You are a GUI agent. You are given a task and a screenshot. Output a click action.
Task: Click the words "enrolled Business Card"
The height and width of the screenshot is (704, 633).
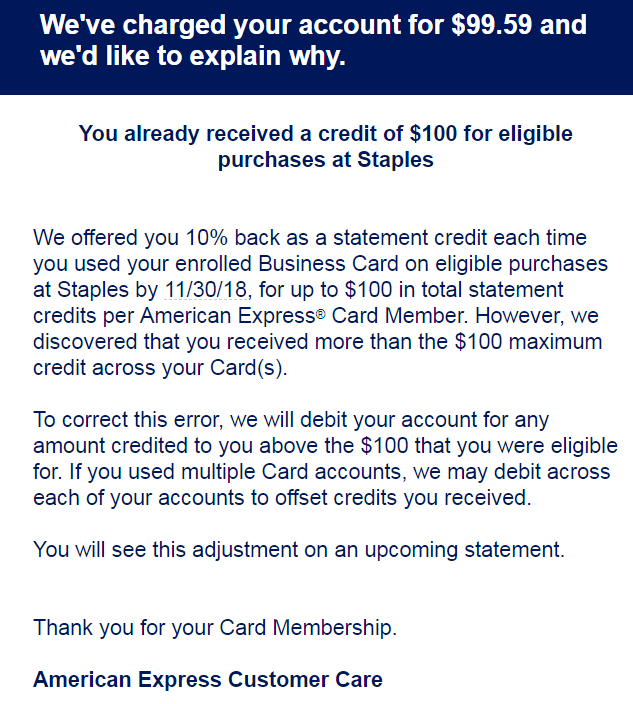point(286,264)
